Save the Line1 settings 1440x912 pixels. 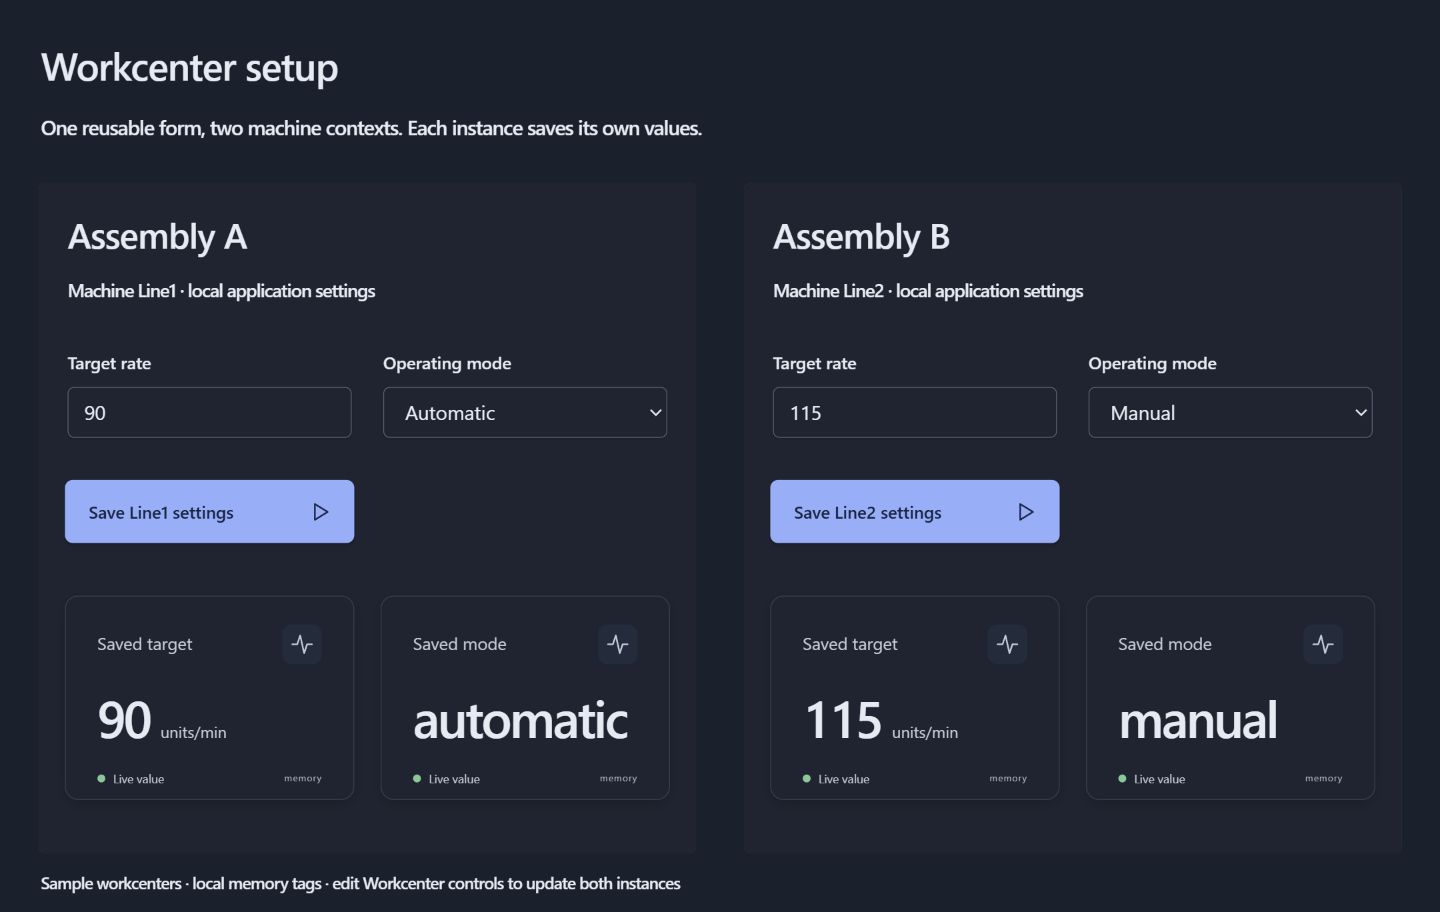click(209, 511)
